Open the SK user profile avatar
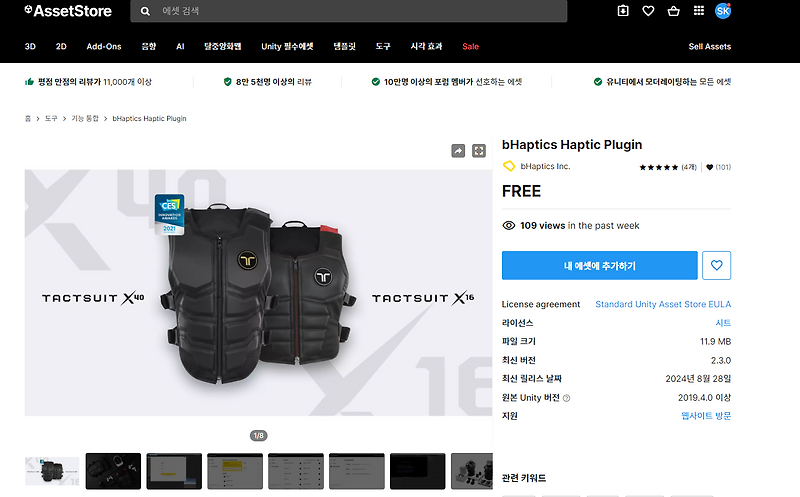Screen dimensions: 800x497 pyautogui.click(x=723, y=11)
